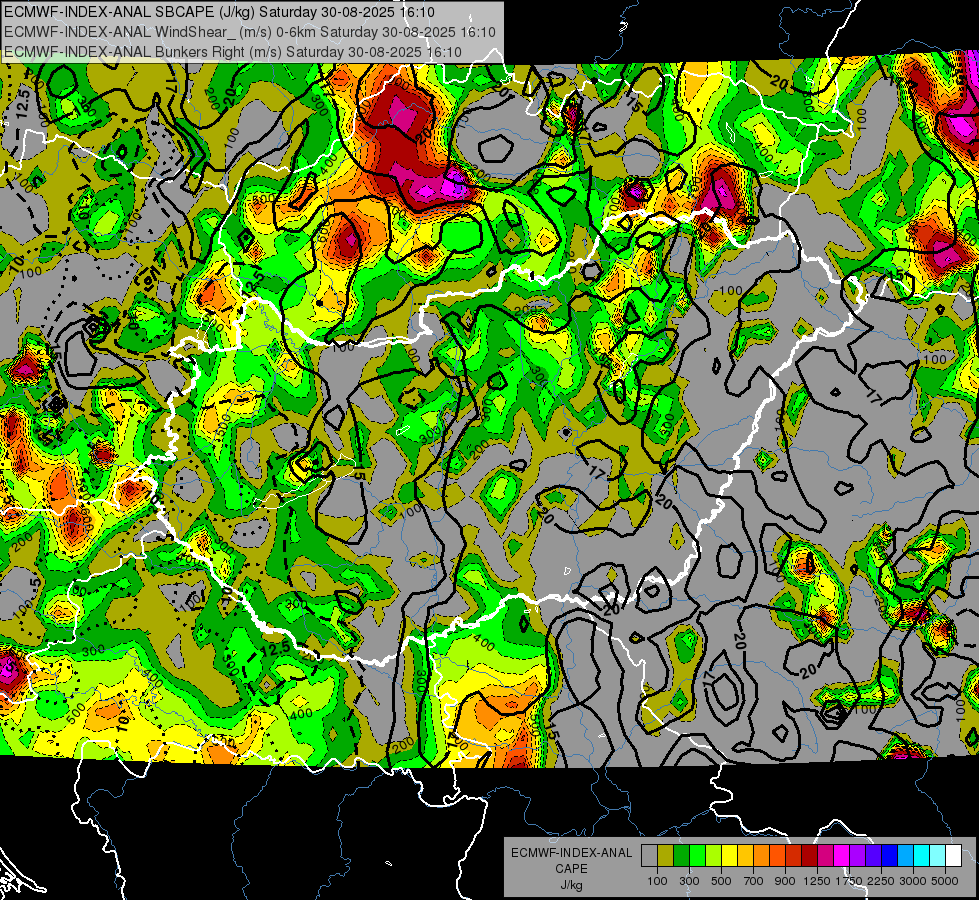Select the bright green swatch after 300

[x=697, y=855]
